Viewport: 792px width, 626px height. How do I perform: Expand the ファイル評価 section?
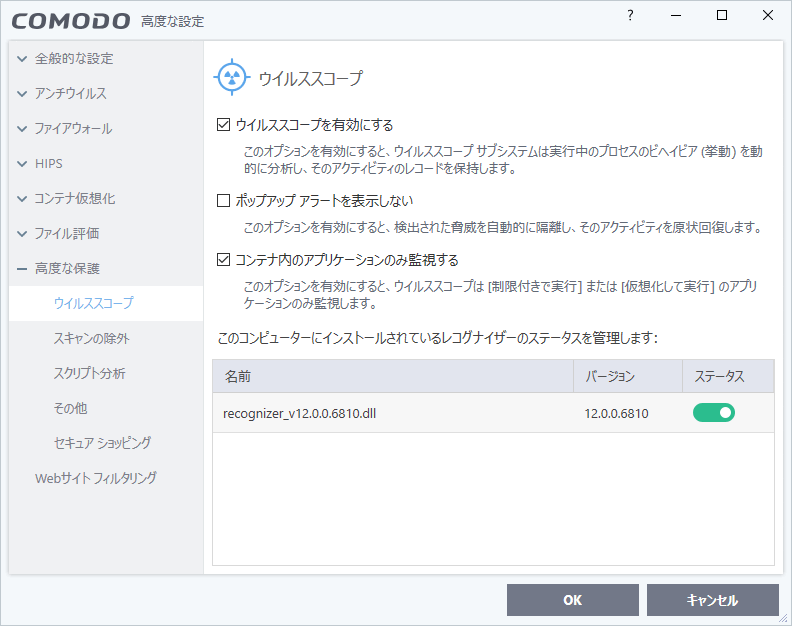point(22,234)
